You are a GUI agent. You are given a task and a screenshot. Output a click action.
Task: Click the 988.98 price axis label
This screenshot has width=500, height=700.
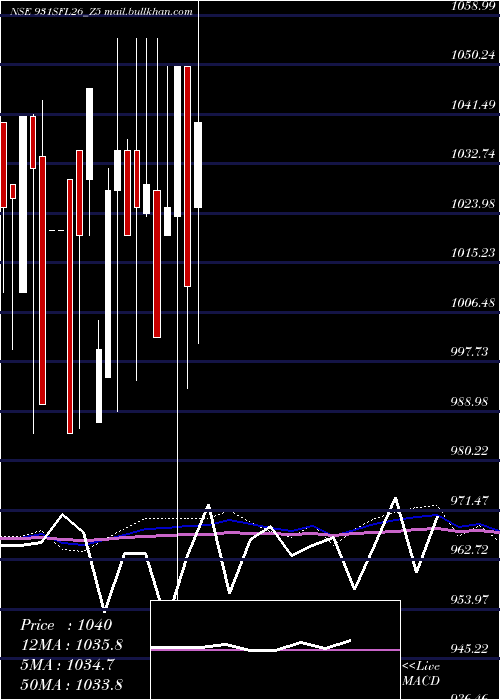[x=469, y=401]
